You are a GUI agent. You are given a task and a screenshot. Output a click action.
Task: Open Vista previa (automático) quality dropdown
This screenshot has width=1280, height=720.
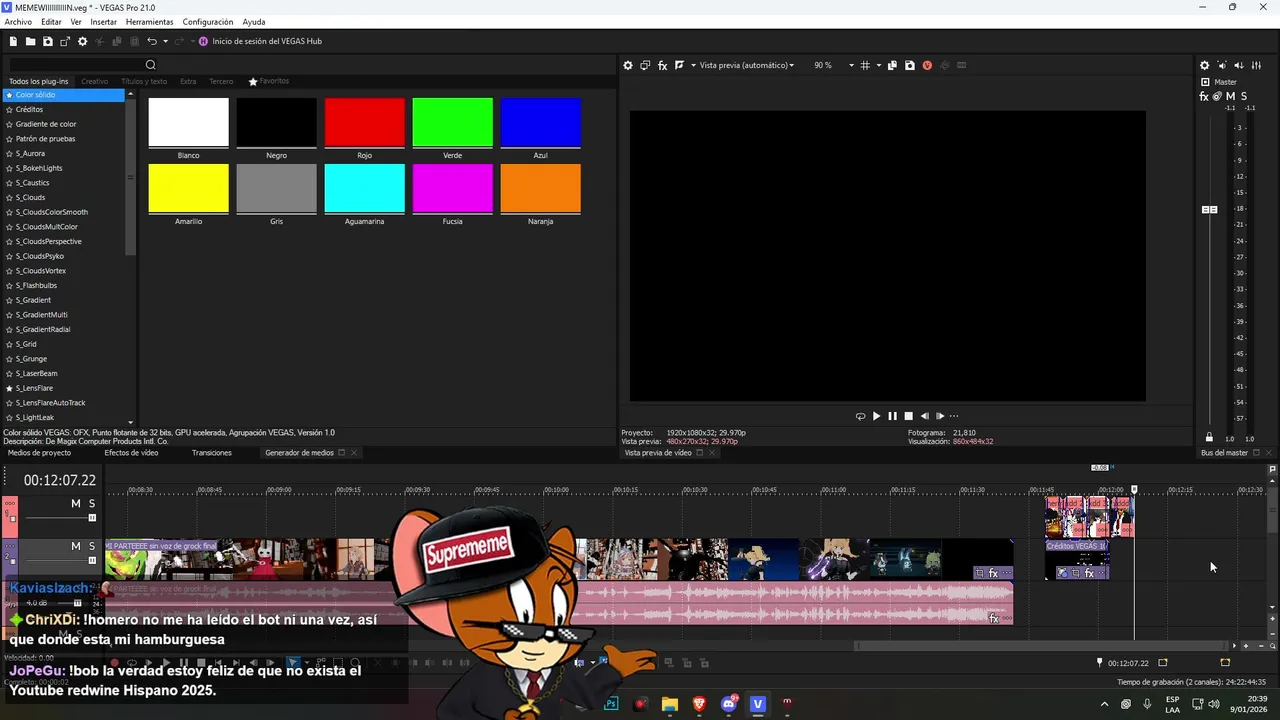745,65
